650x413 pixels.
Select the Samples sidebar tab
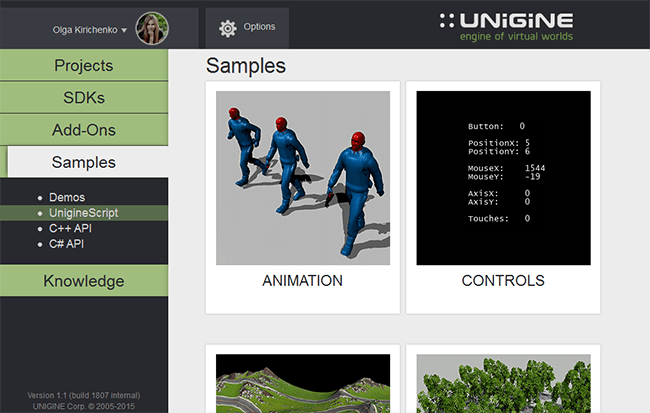pos(84,162)
